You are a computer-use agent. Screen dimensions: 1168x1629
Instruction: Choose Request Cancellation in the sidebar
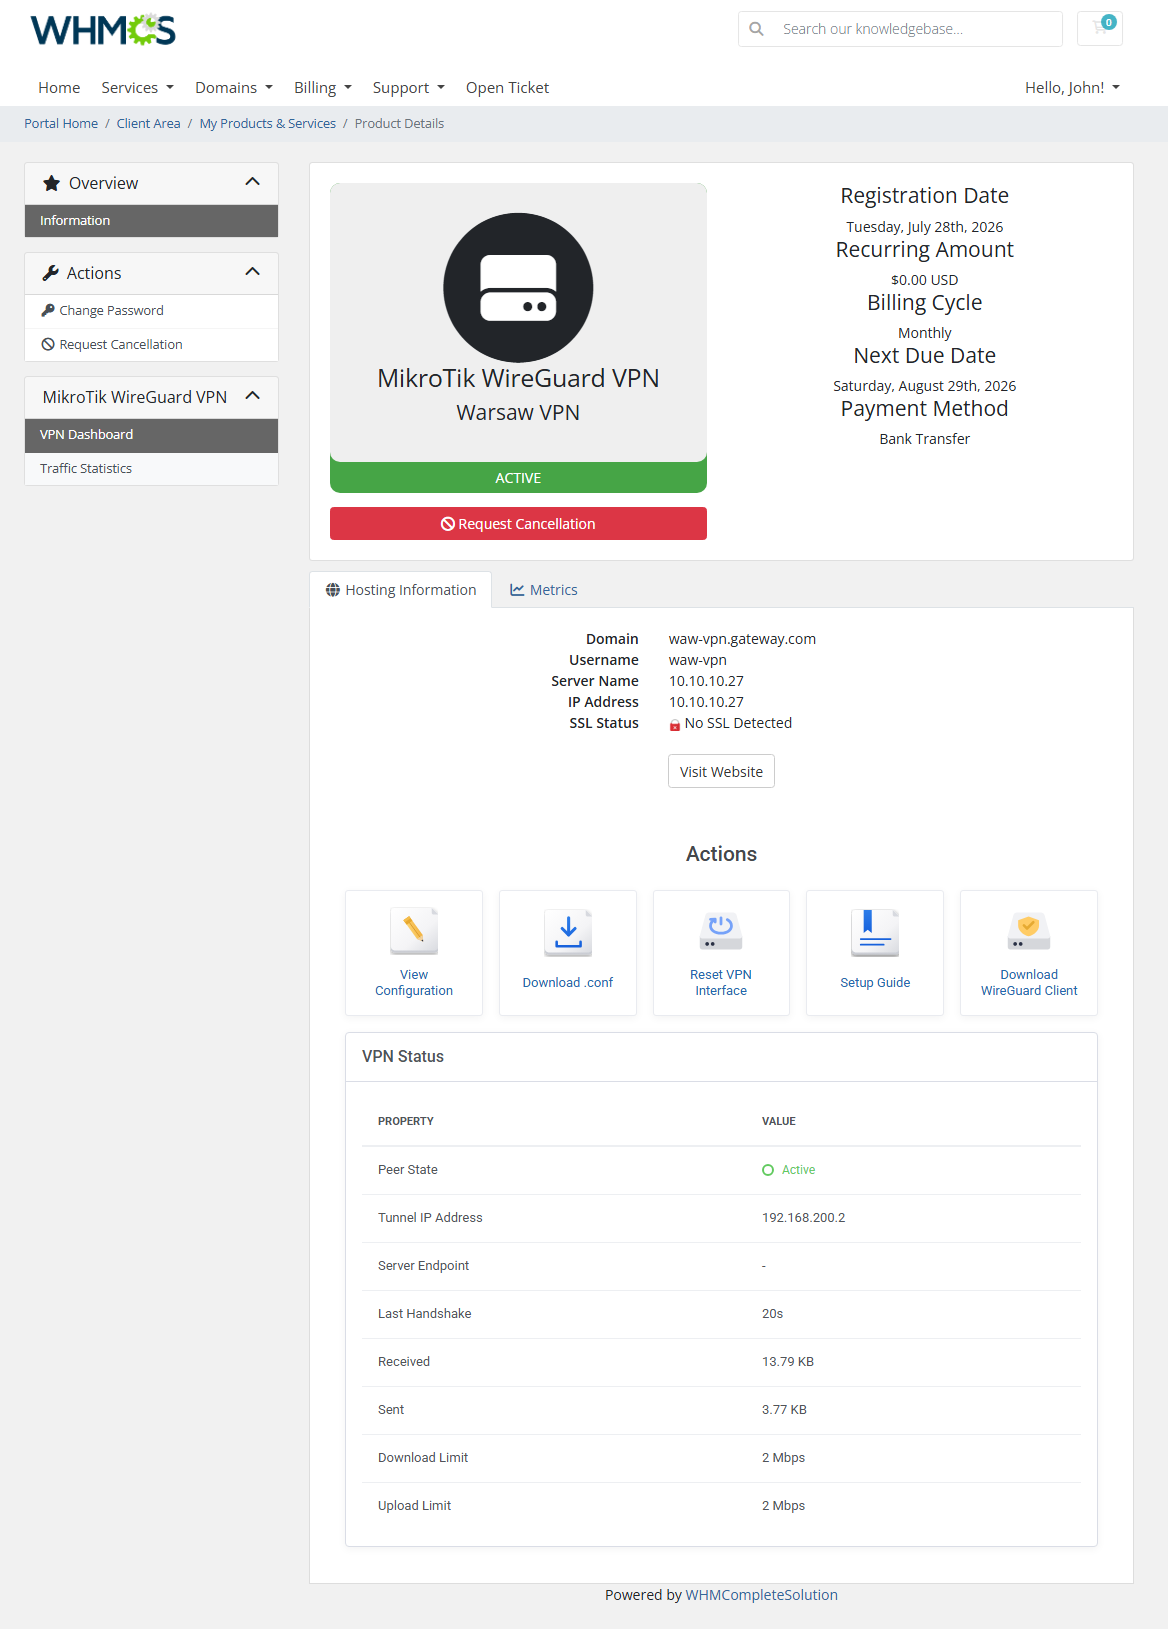[151, 345]
